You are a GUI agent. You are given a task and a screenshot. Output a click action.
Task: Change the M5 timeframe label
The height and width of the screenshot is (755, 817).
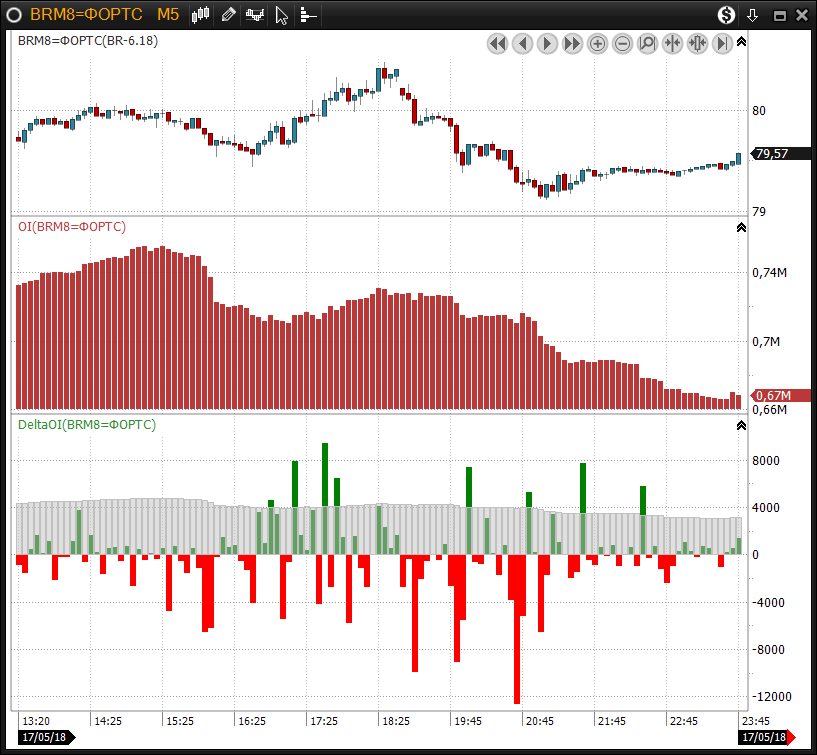point(168,15)
